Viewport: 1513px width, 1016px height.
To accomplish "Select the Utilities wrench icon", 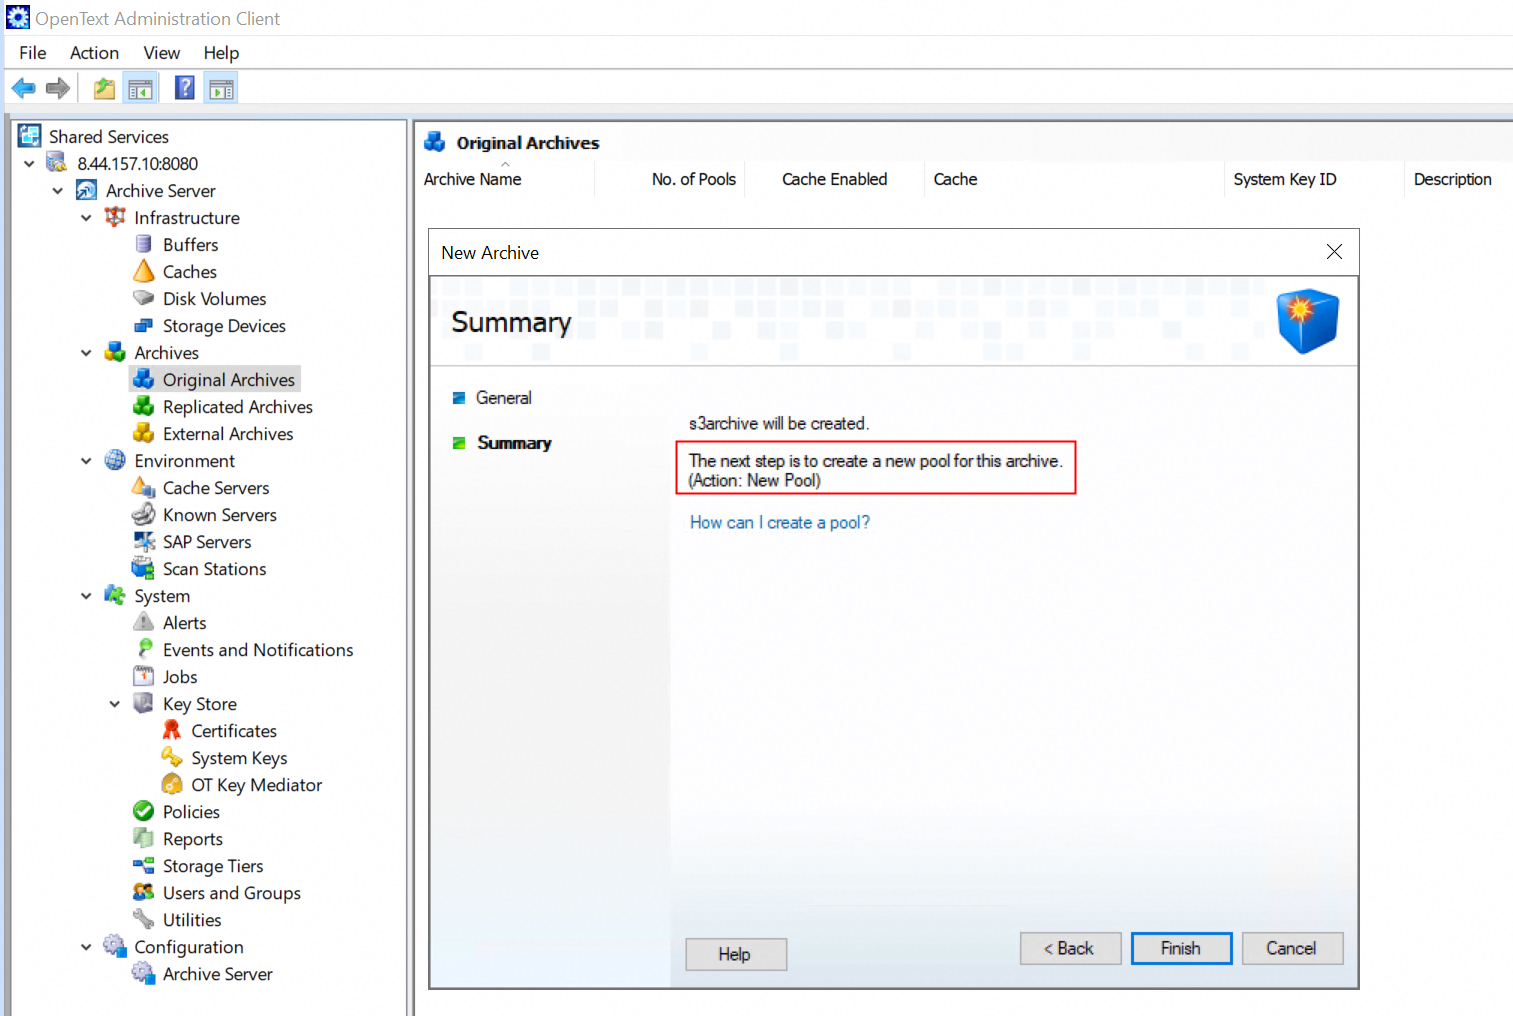I will pos(144,919).
